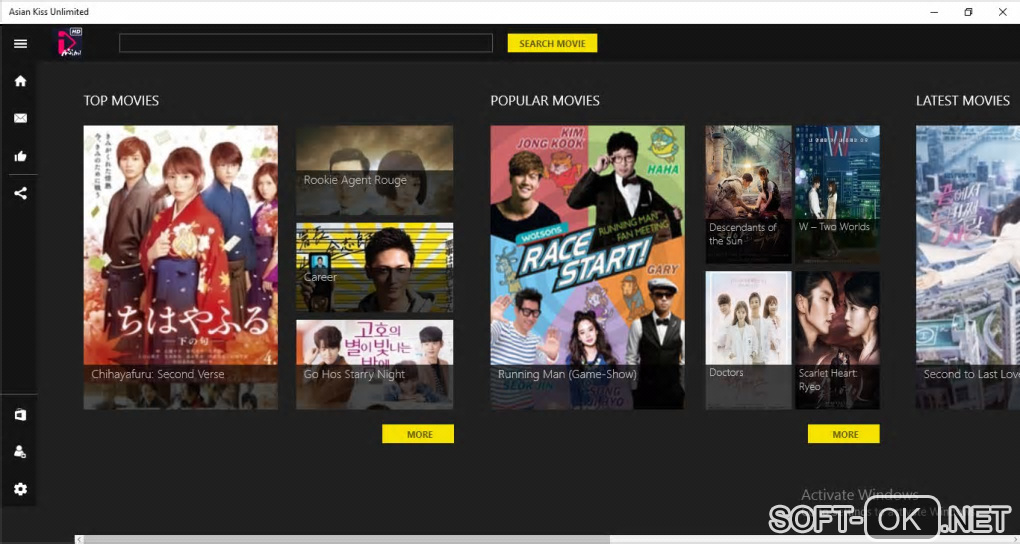This screenshot has width=1020, height=544.
Task: Open Scarlet Heart: Ryeo tile
Action: click(837, 340)
